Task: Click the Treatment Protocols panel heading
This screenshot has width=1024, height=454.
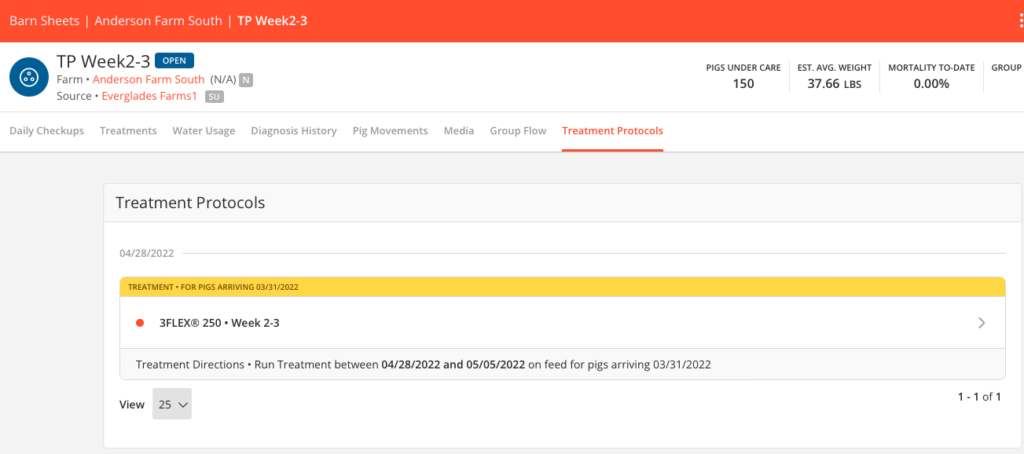Action: [190, 203]
